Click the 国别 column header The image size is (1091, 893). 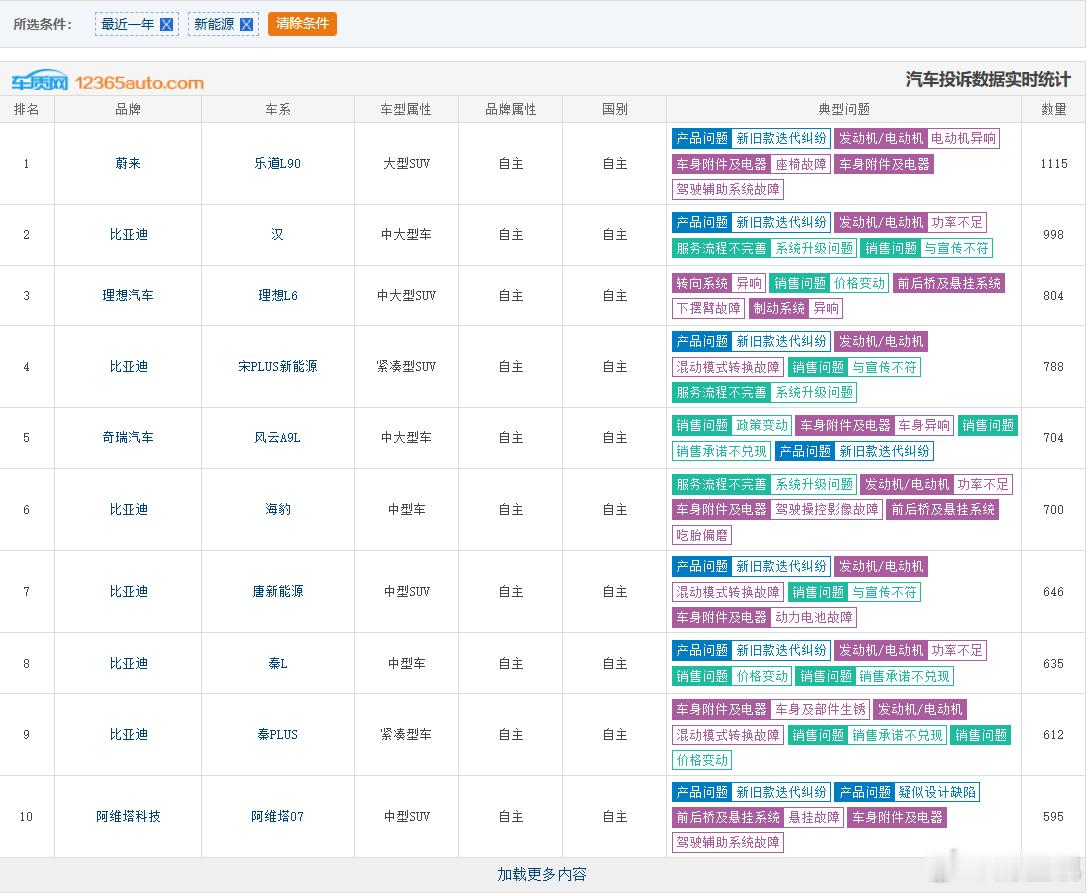pyautogui.click(x=614, y=109)
